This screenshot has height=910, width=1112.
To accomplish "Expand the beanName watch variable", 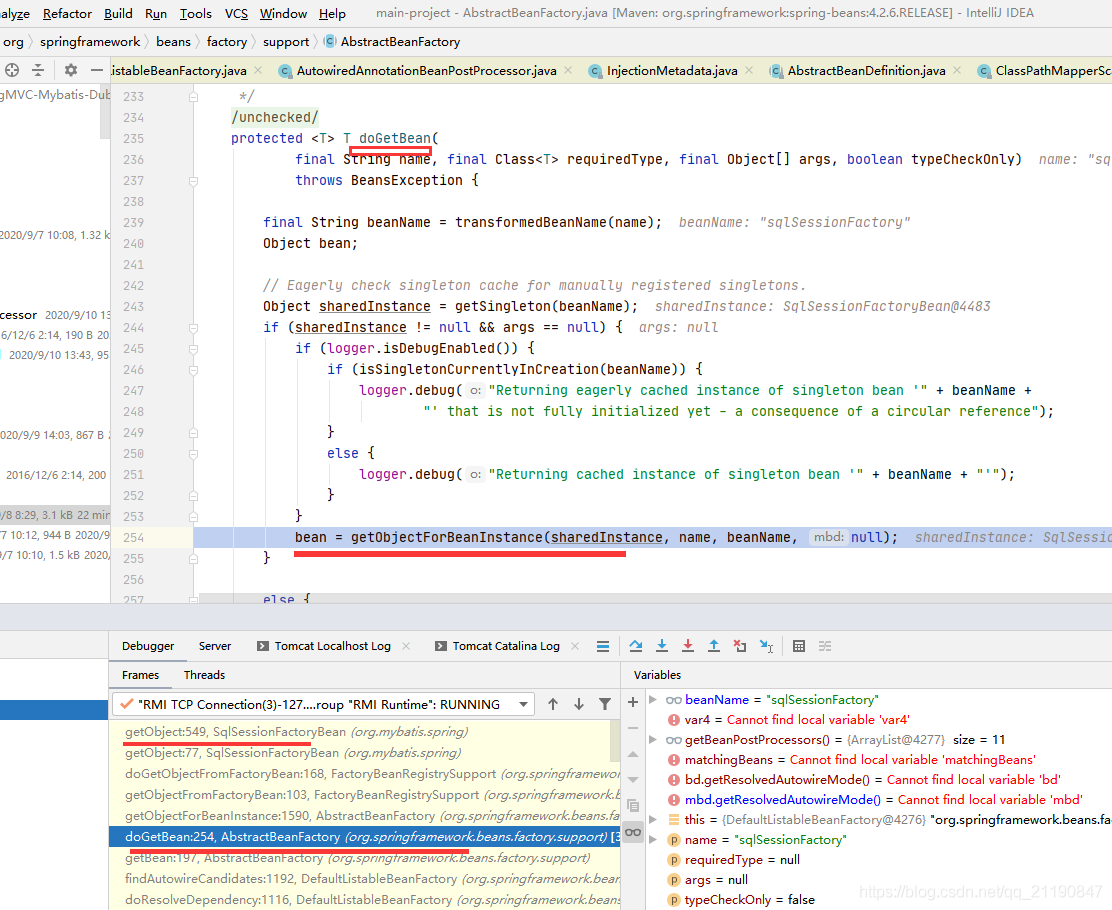I will pyautogui.click(x=653, y=699).
